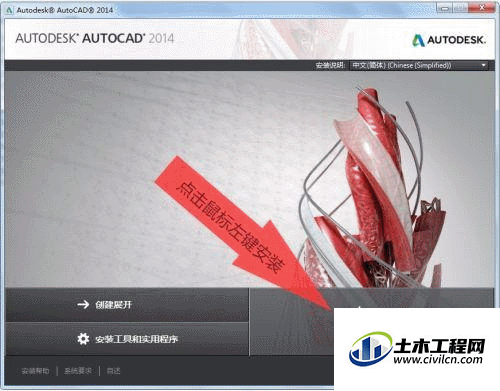
Task: Click the 创建展开 (Create Deployment) button
Action: click(127, 305)
